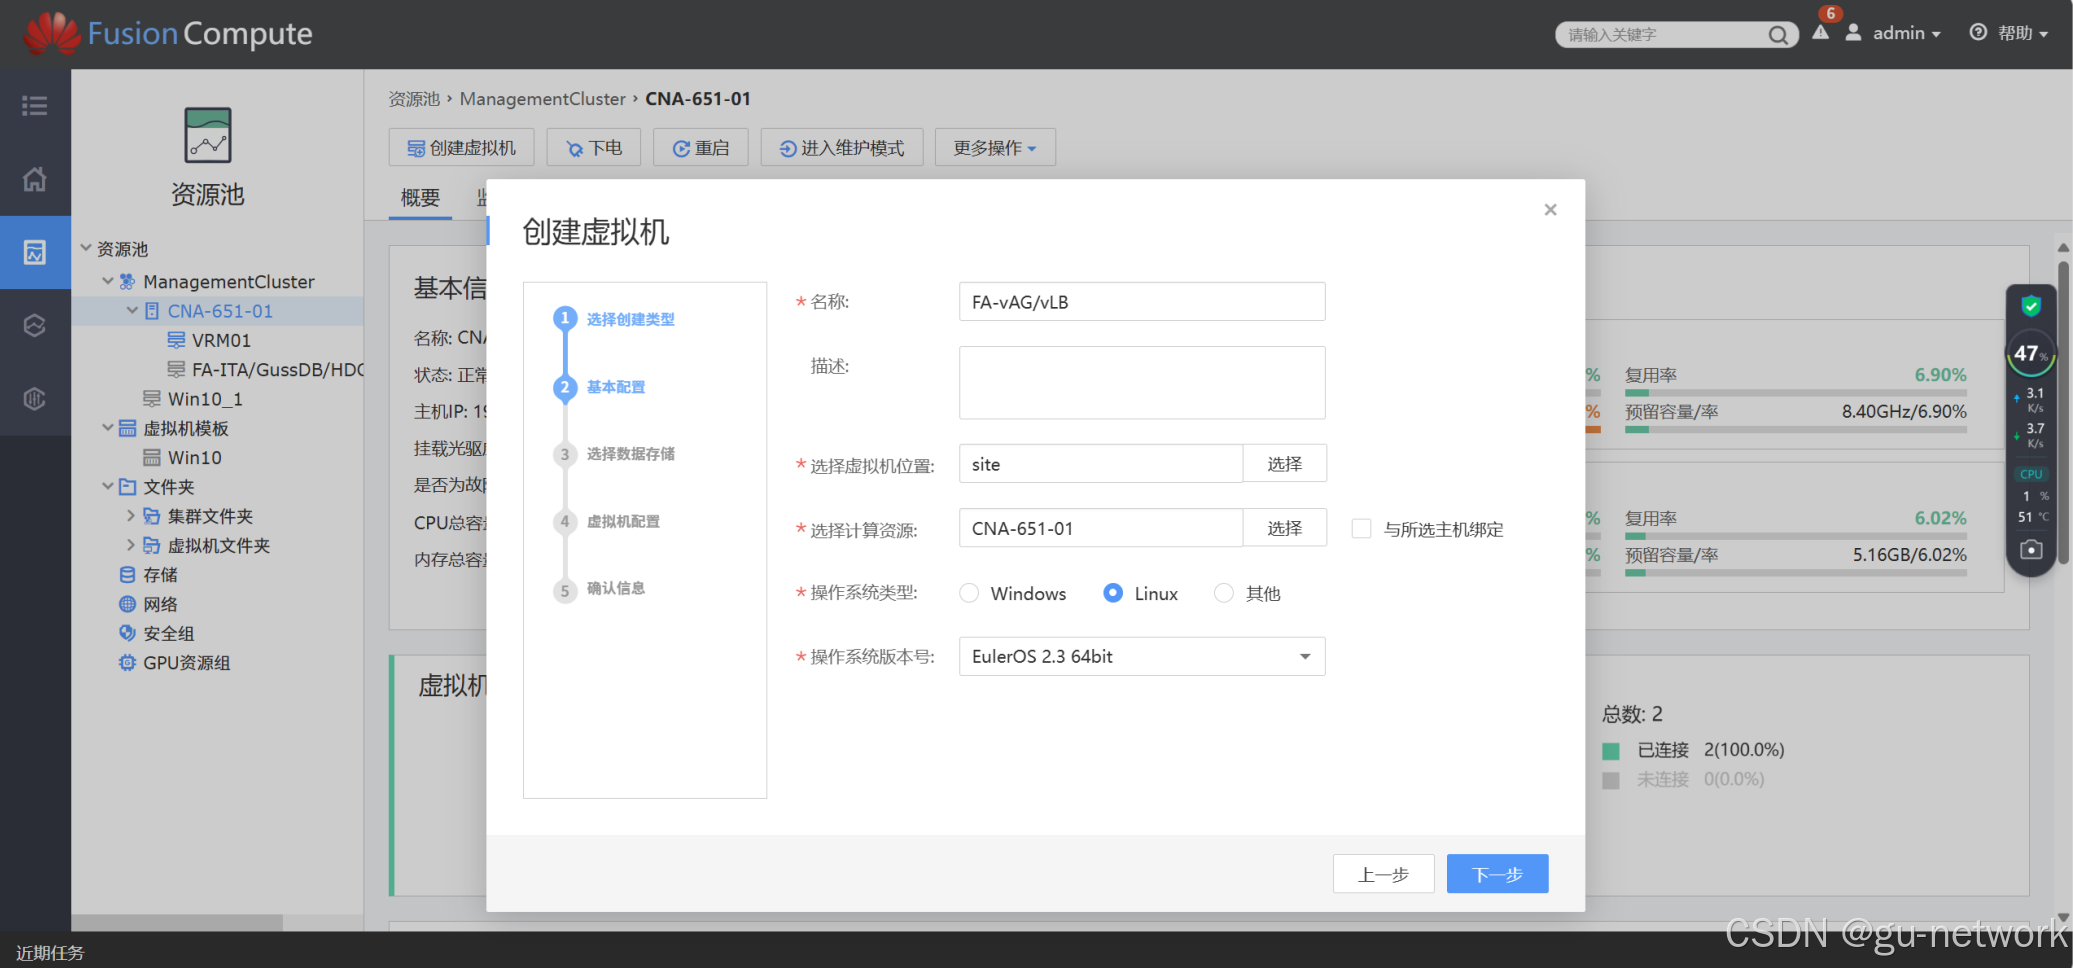This screenshot has height=968, width=2073.
Task: Select the 其他 OS type radio
Action: (x=1224, y=593)
